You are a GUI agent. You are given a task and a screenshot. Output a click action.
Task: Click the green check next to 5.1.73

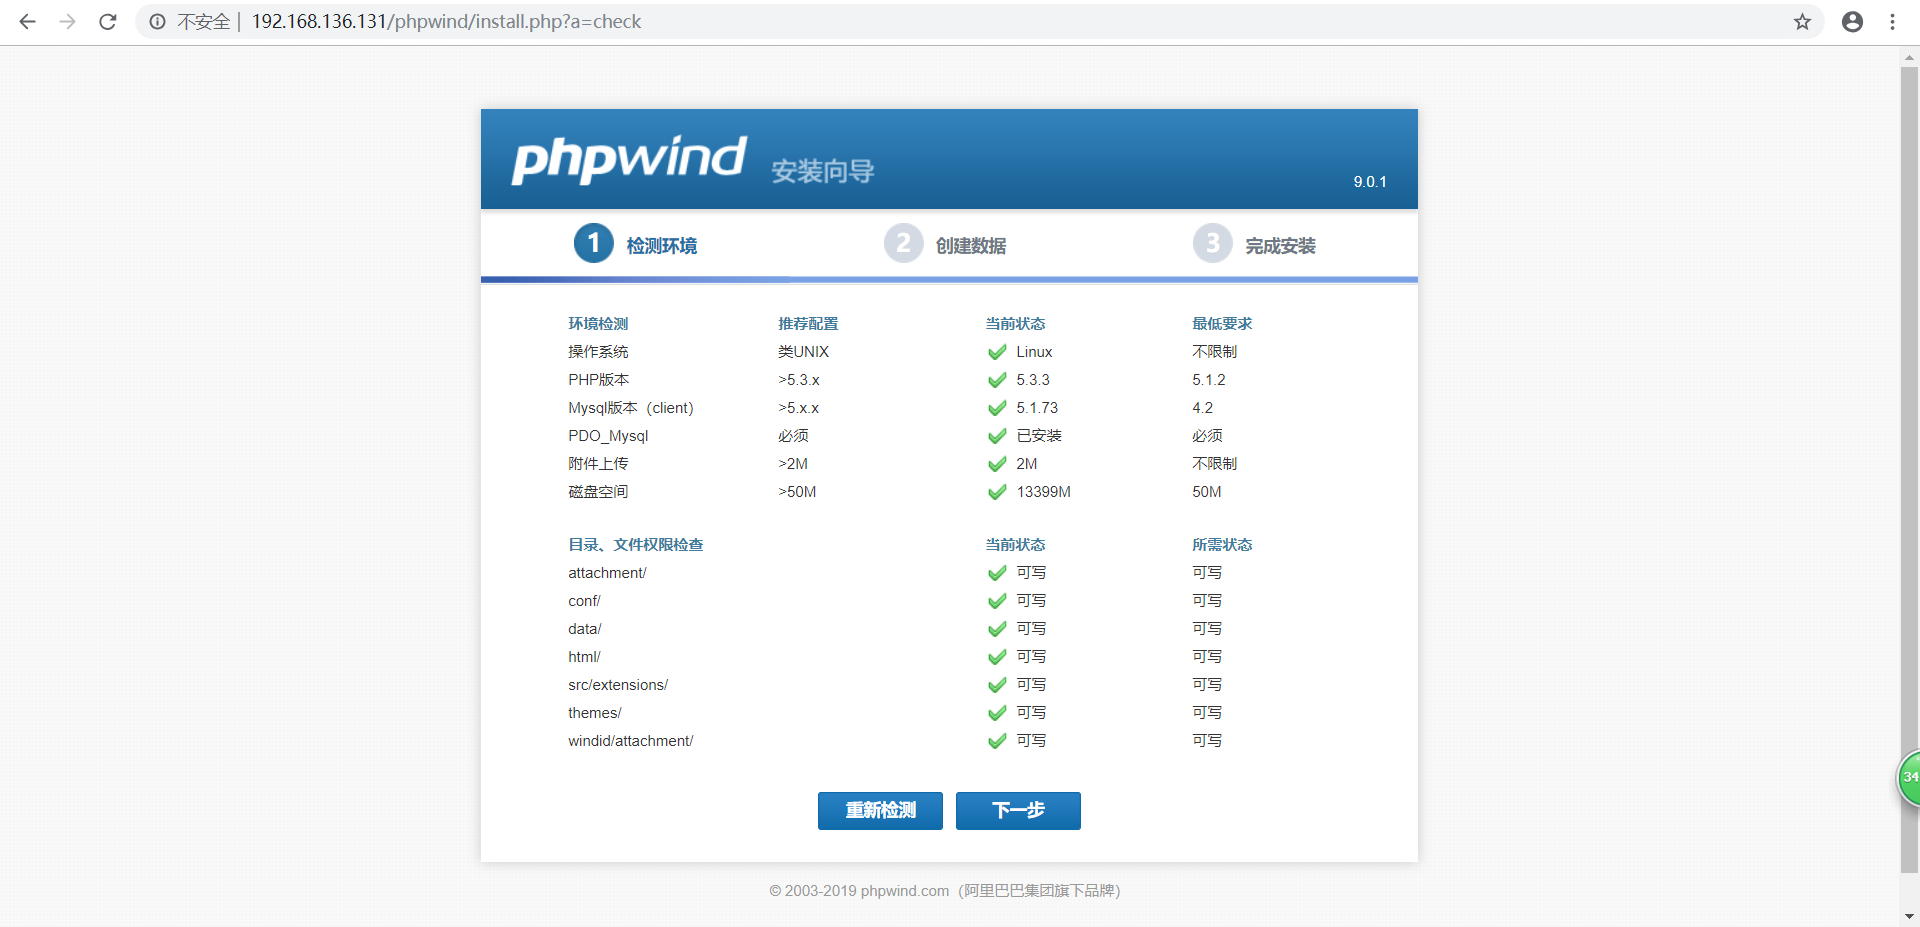point(997,408)
